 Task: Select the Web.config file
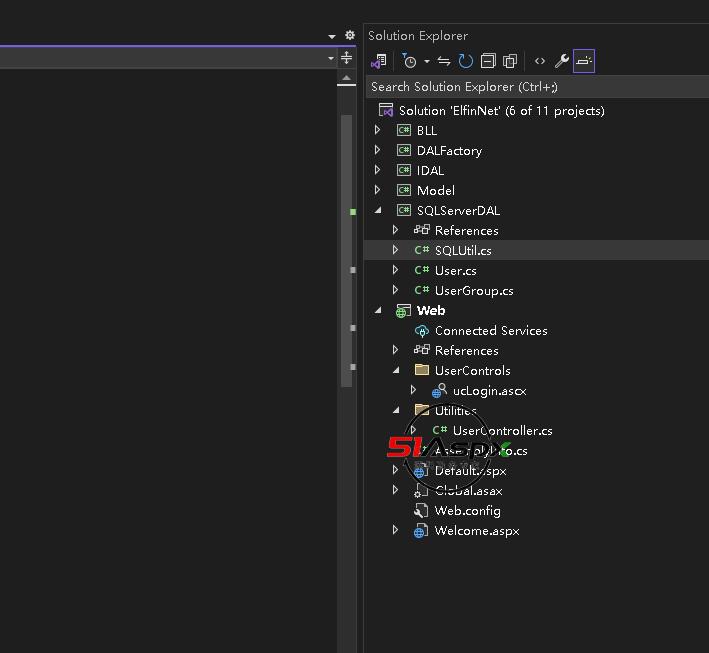click(x=467, y=510)
